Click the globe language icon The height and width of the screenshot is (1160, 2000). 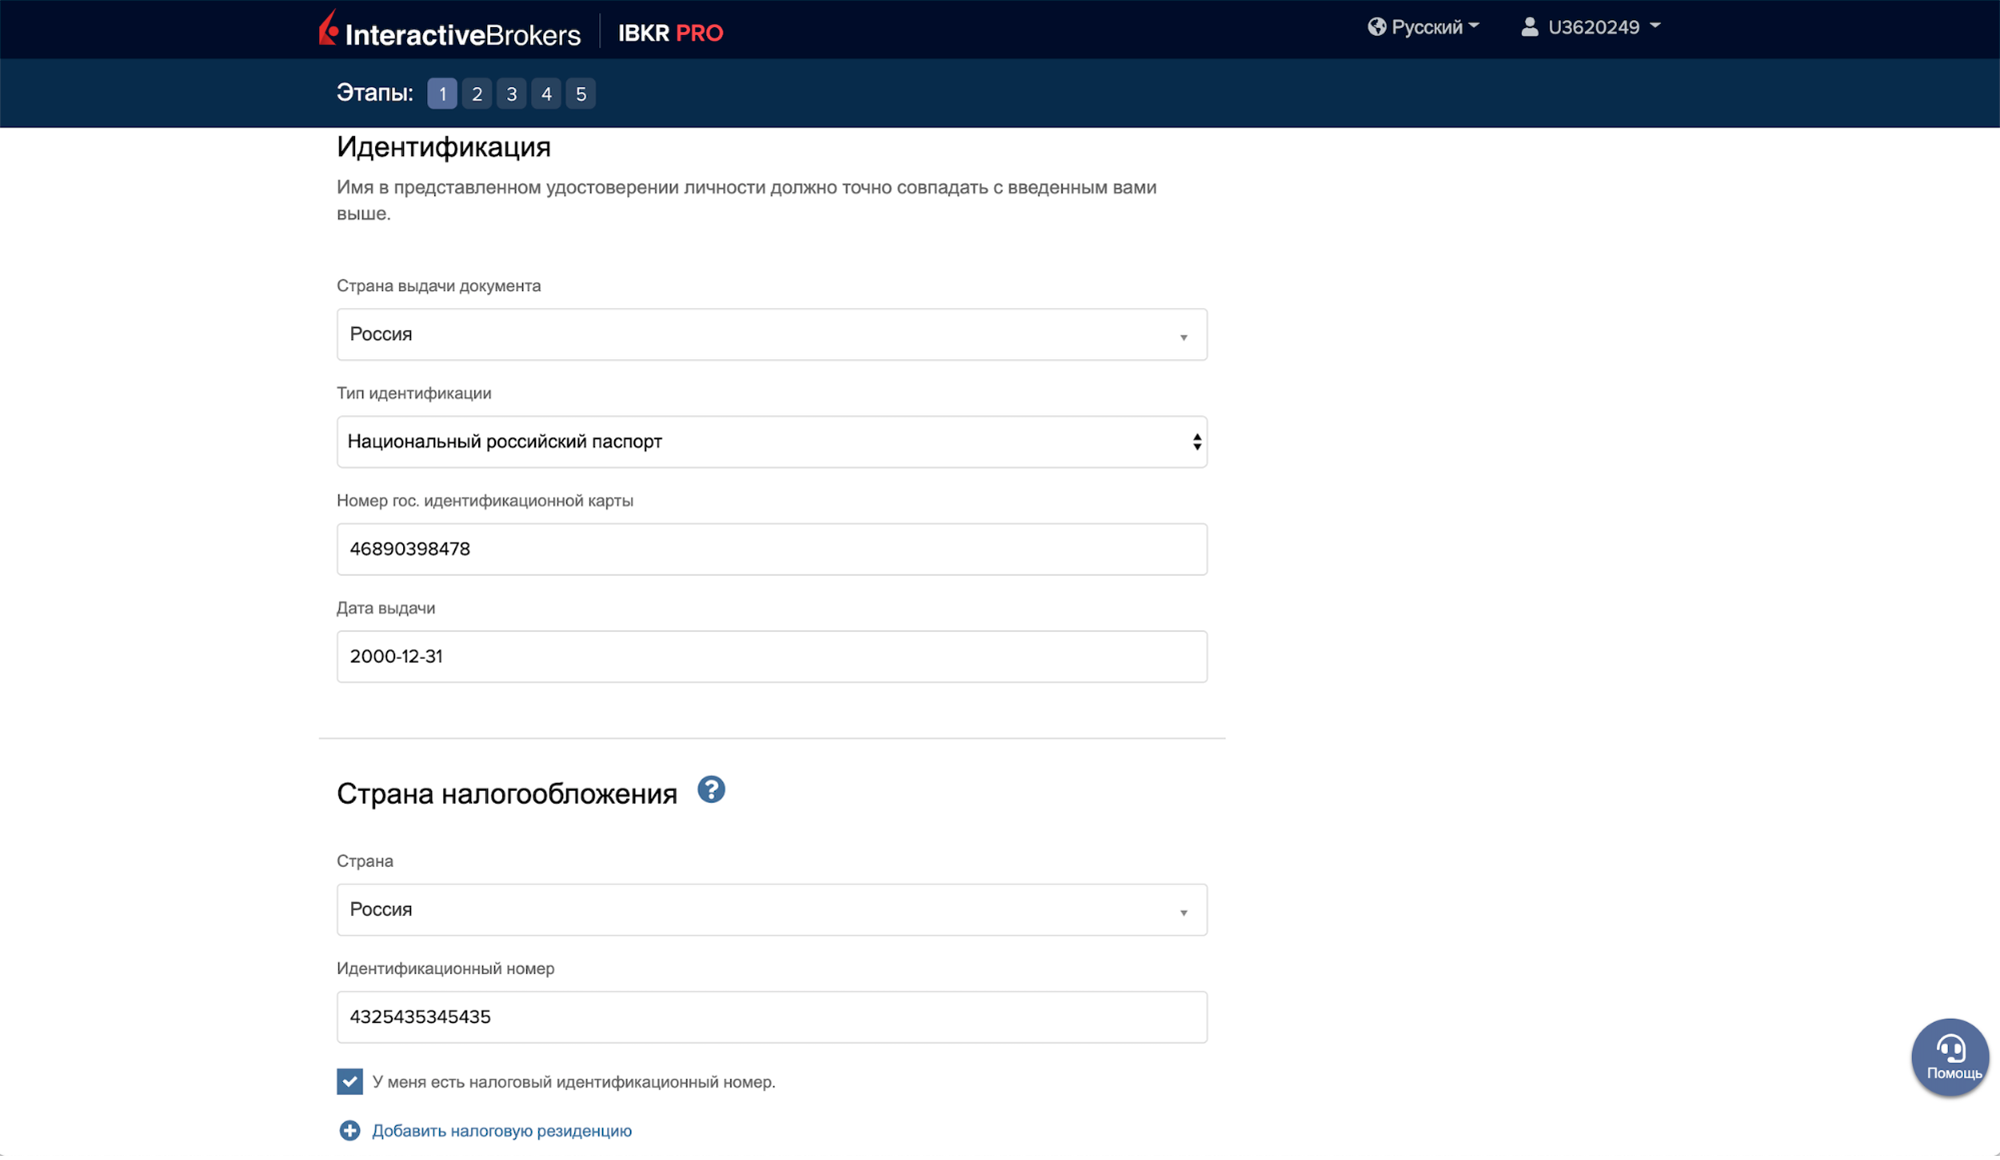coord(1377,27)
